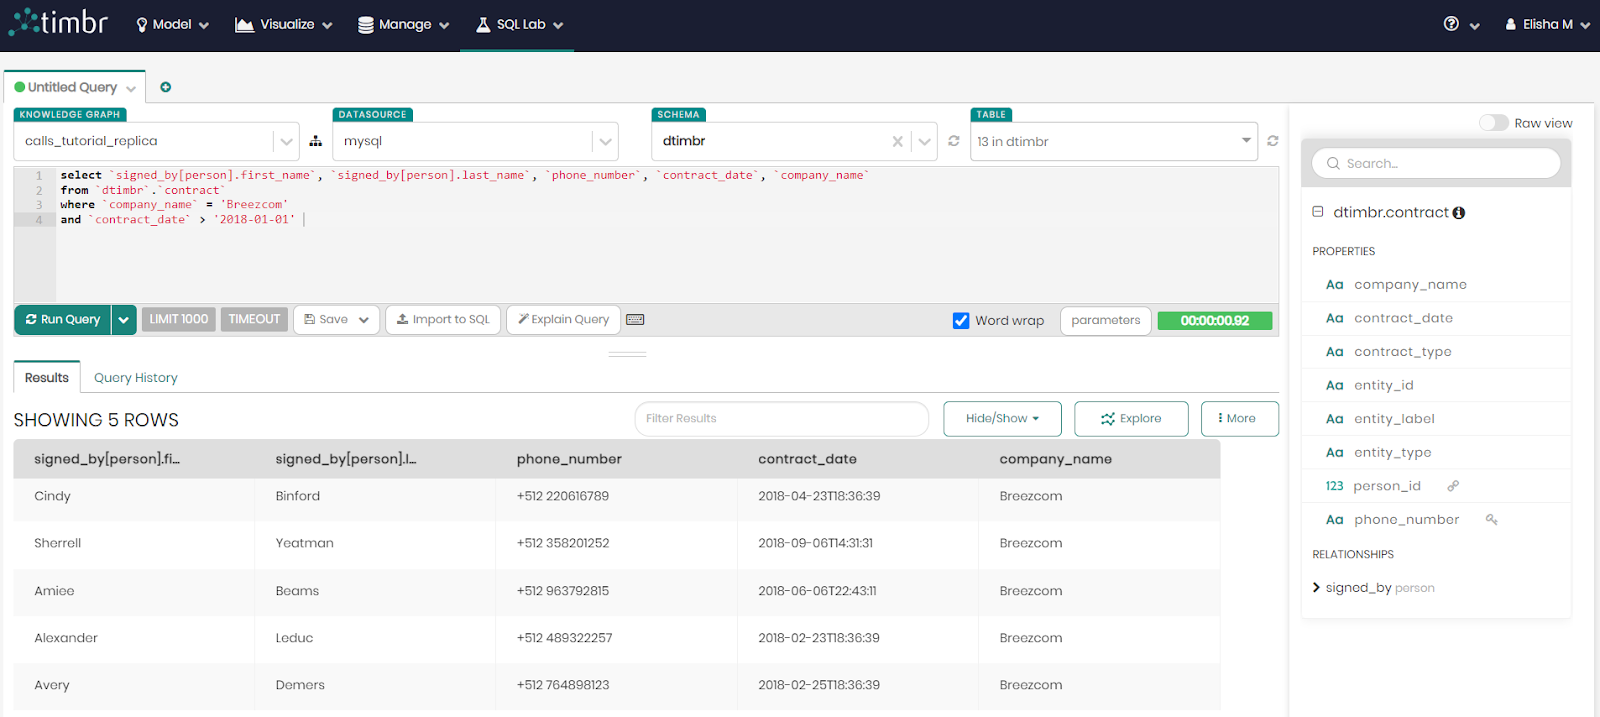Toggle the LIMIT 1000 option
Viewport: 1600px width, 717px height.
point(179,319)
